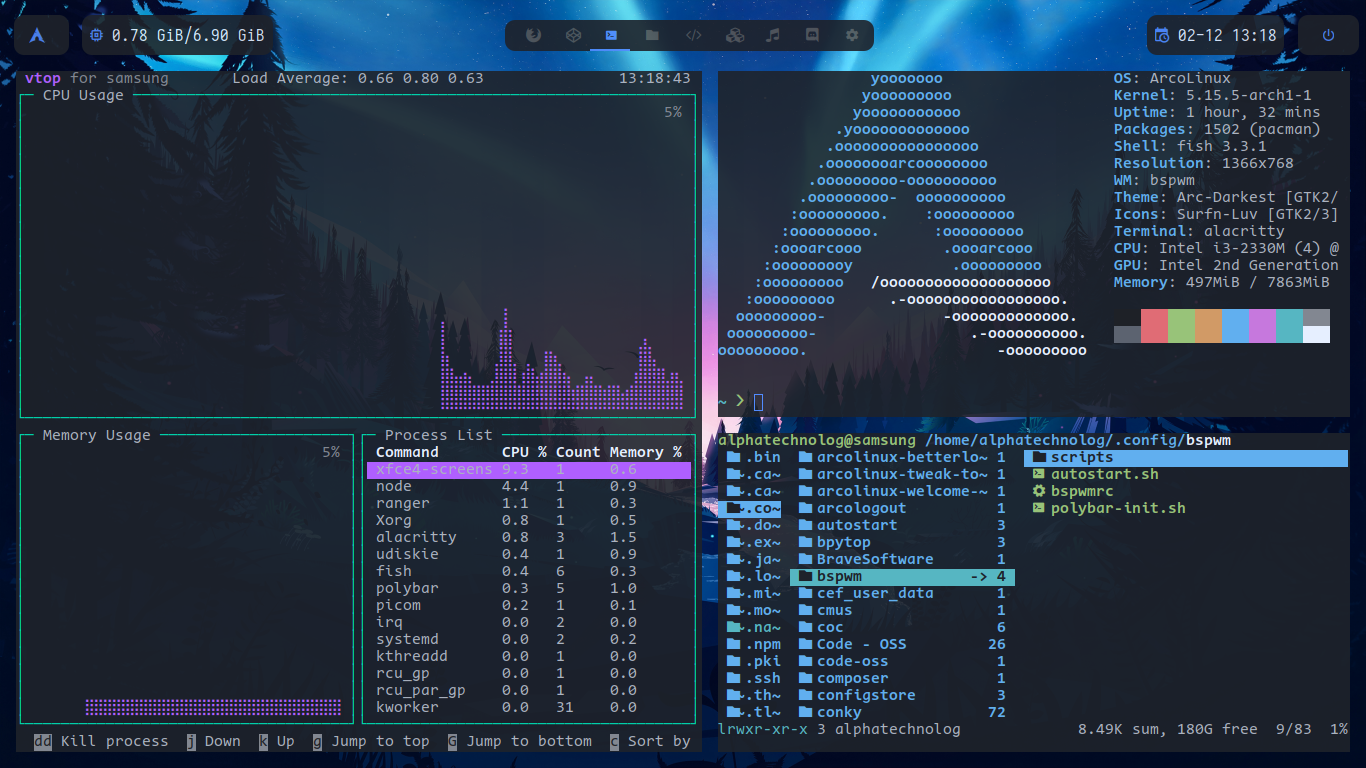
Task: Switch to the Discord workspace icon
Action: (x=812, y=35)
